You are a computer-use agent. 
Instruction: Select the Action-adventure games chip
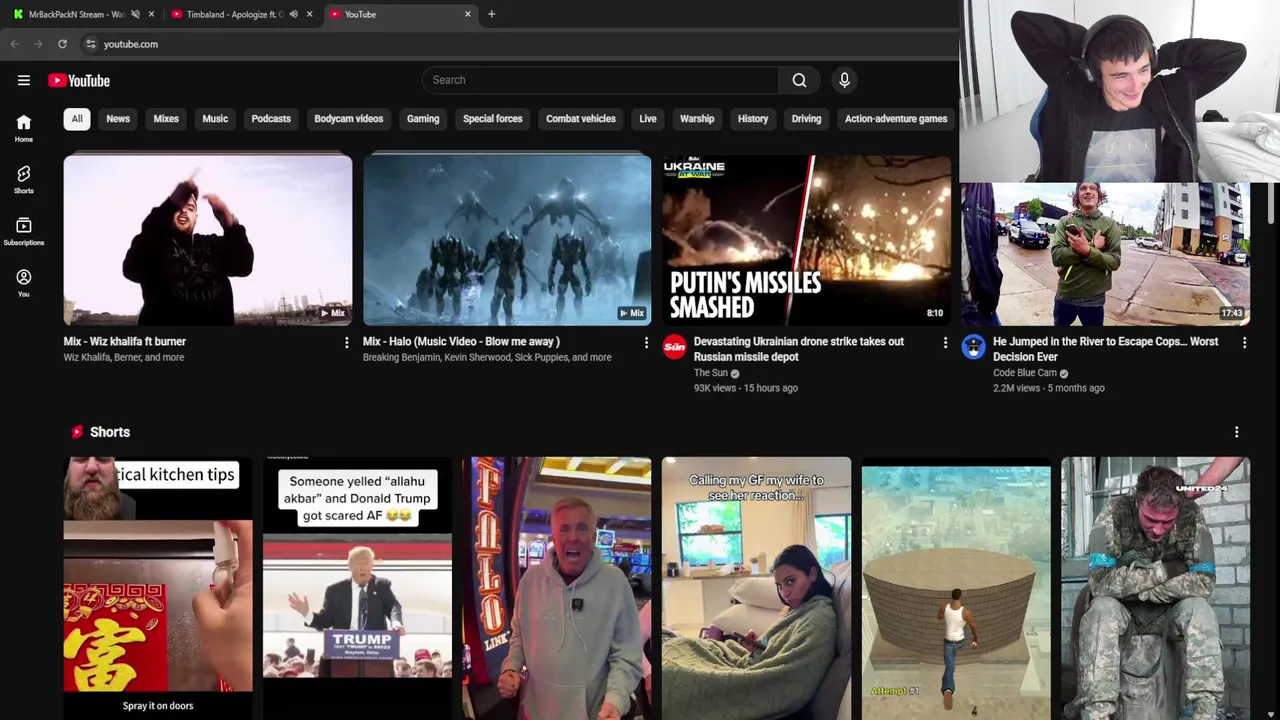pos(896,119)
